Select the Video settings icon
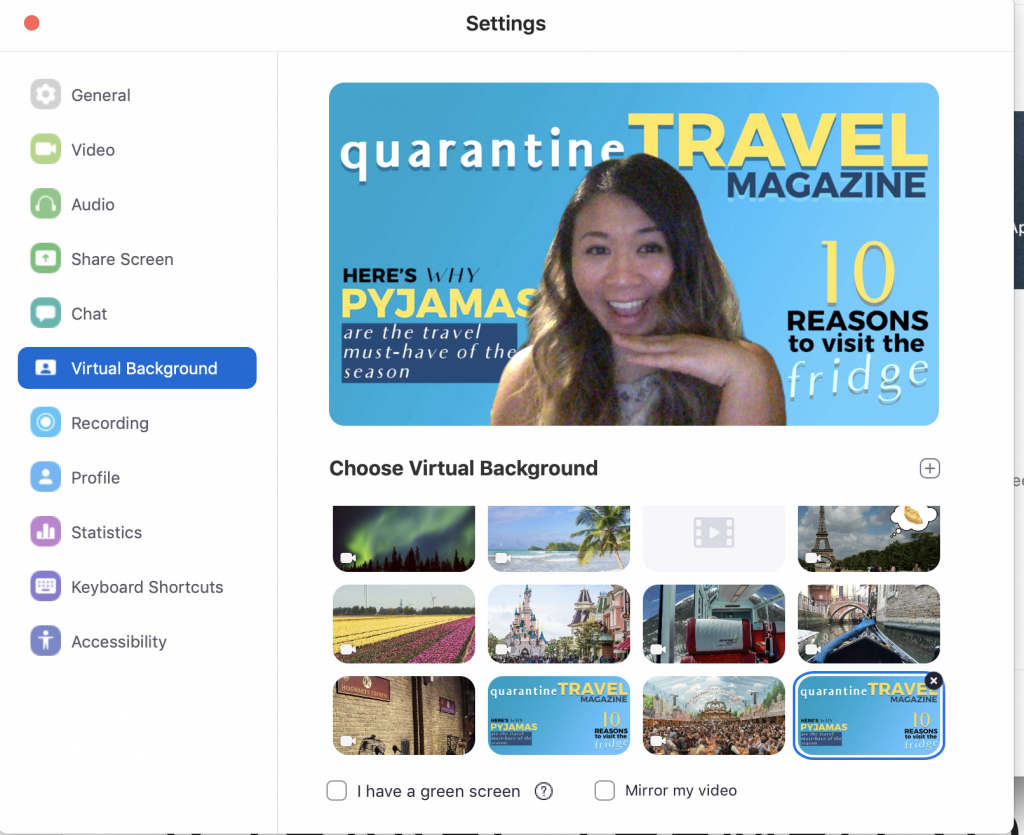This screenshot has height=835, width=1024. point(45,149)
